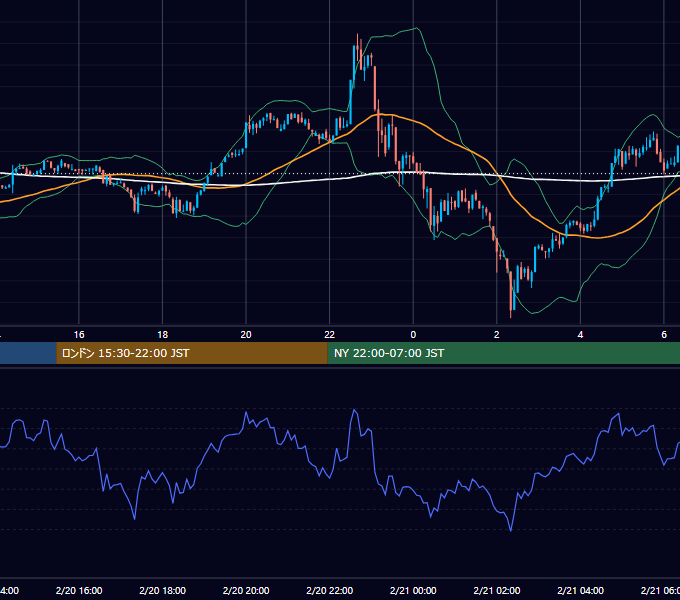Click hour label 6 on price chart axis
The height and width of the screenshot is (600, 680).
664,335
